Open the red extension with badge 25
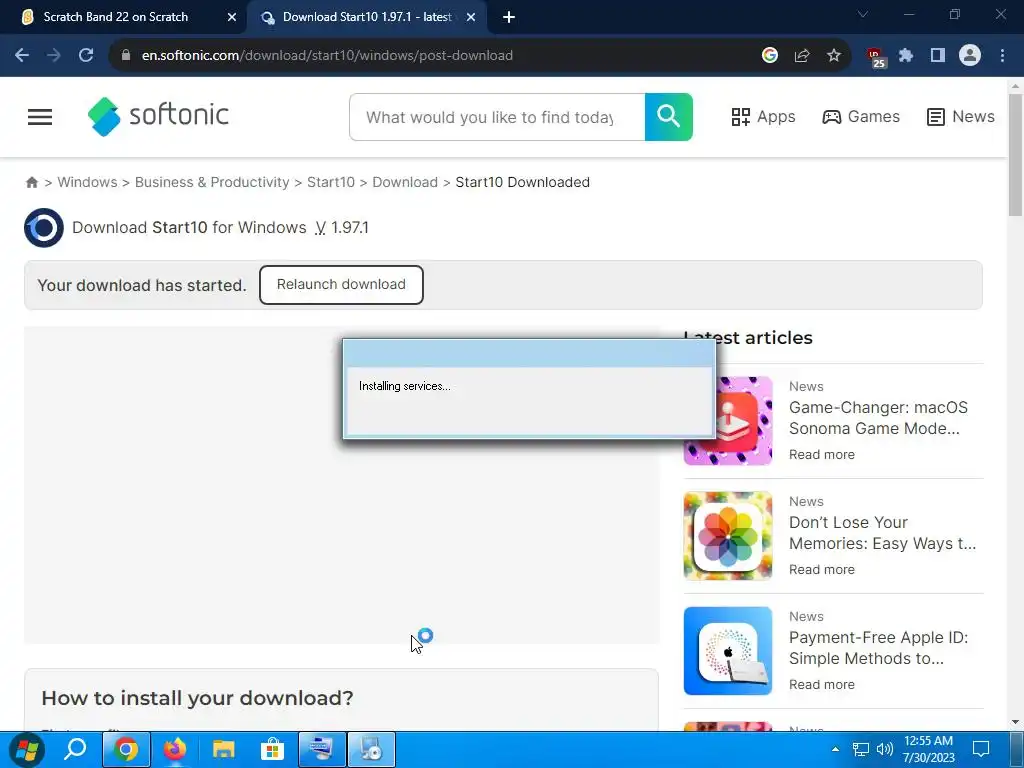Screen dimensions: 1024x768 coord(876,57)
